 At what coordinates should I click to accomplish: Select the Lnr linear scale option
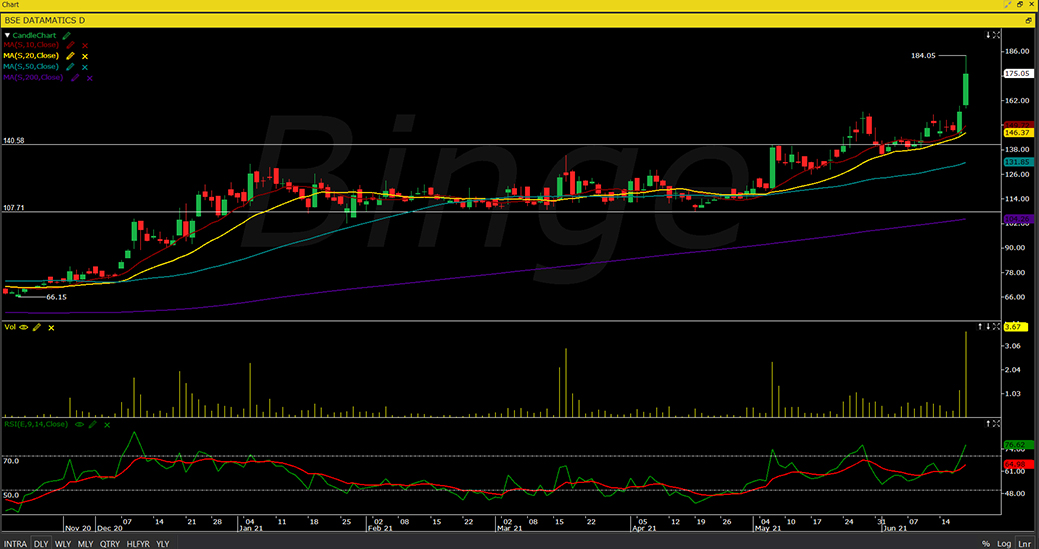[1025, 544]
